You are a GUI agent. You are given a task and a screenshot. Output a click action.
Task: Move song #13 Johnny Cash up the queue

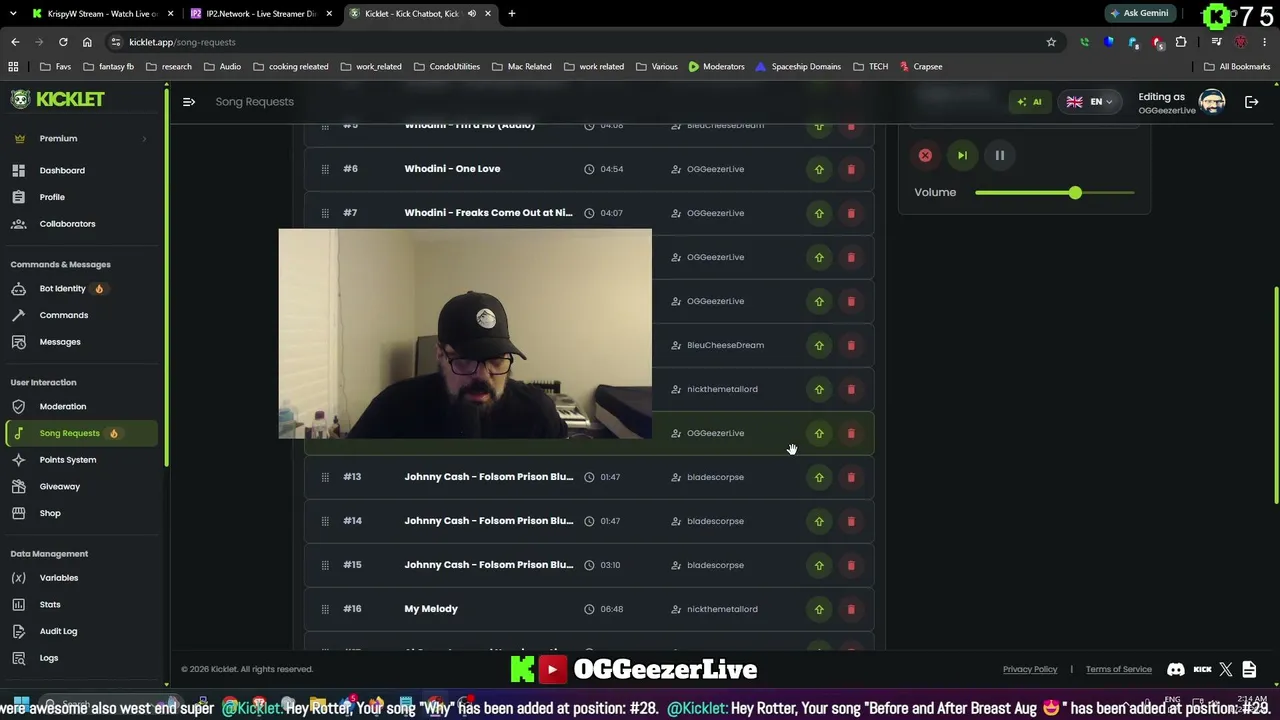(819, 477)
